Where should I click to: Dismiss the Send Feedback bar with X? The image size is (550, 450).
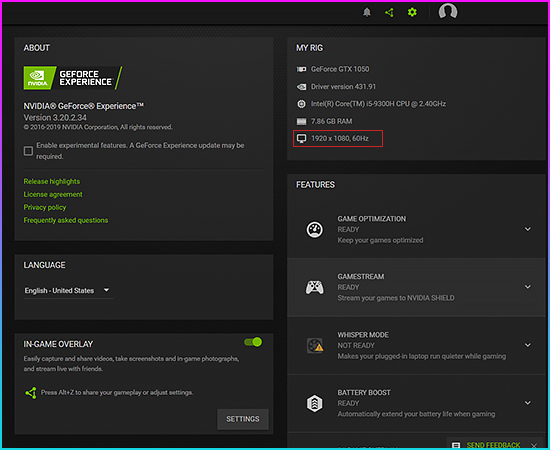(534, 445)
